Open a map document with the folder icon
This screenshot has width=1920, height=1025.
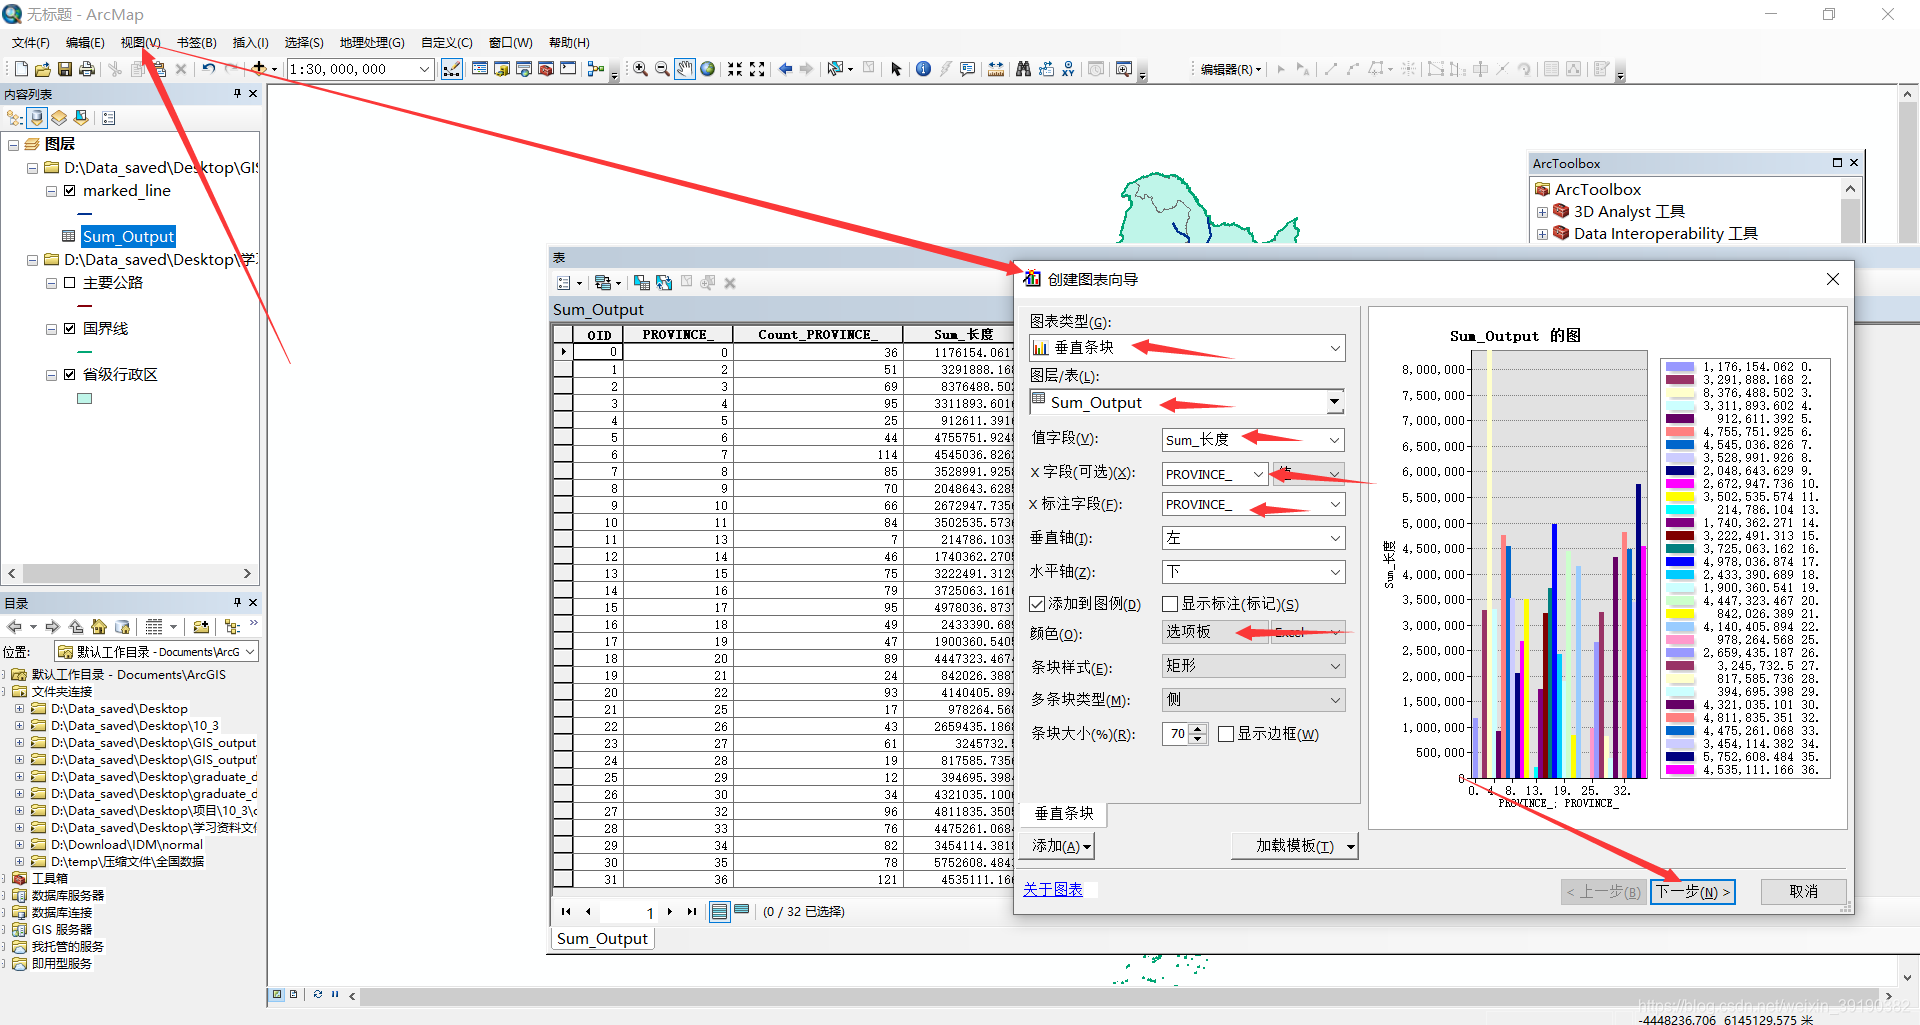[x=42, y=69]
